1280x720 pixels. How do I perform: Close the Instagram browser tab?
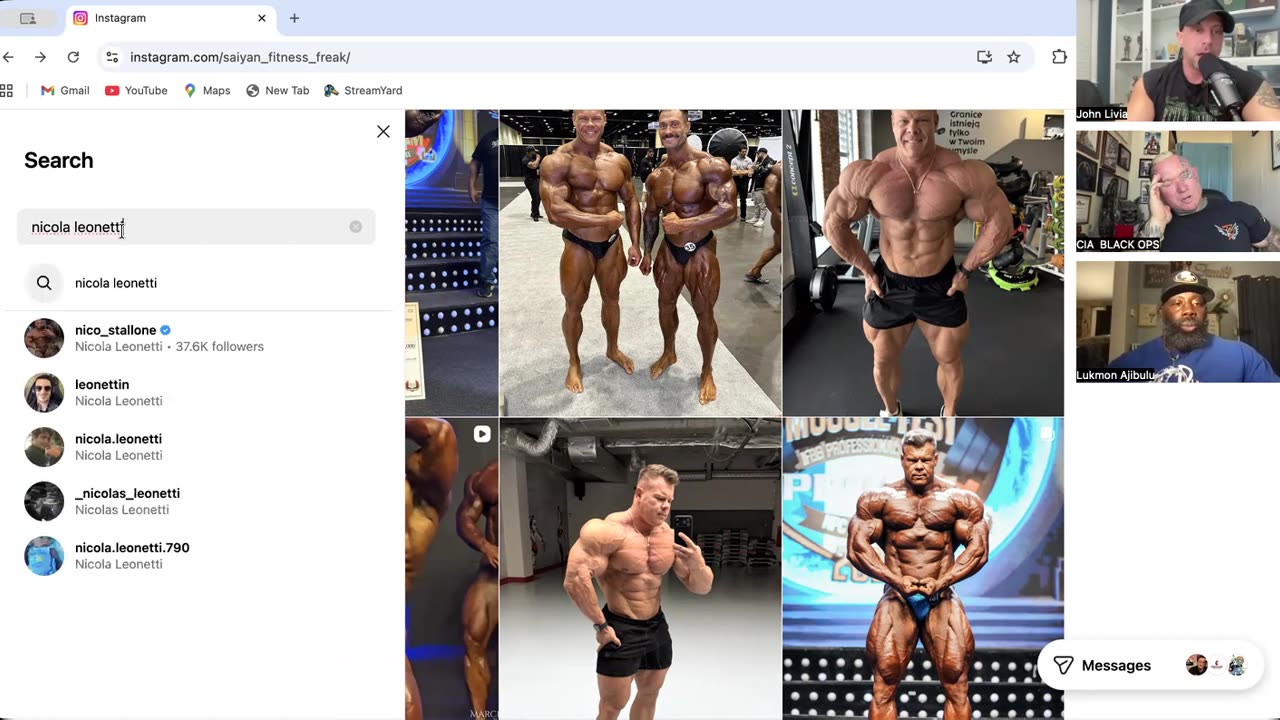[262, 18]
